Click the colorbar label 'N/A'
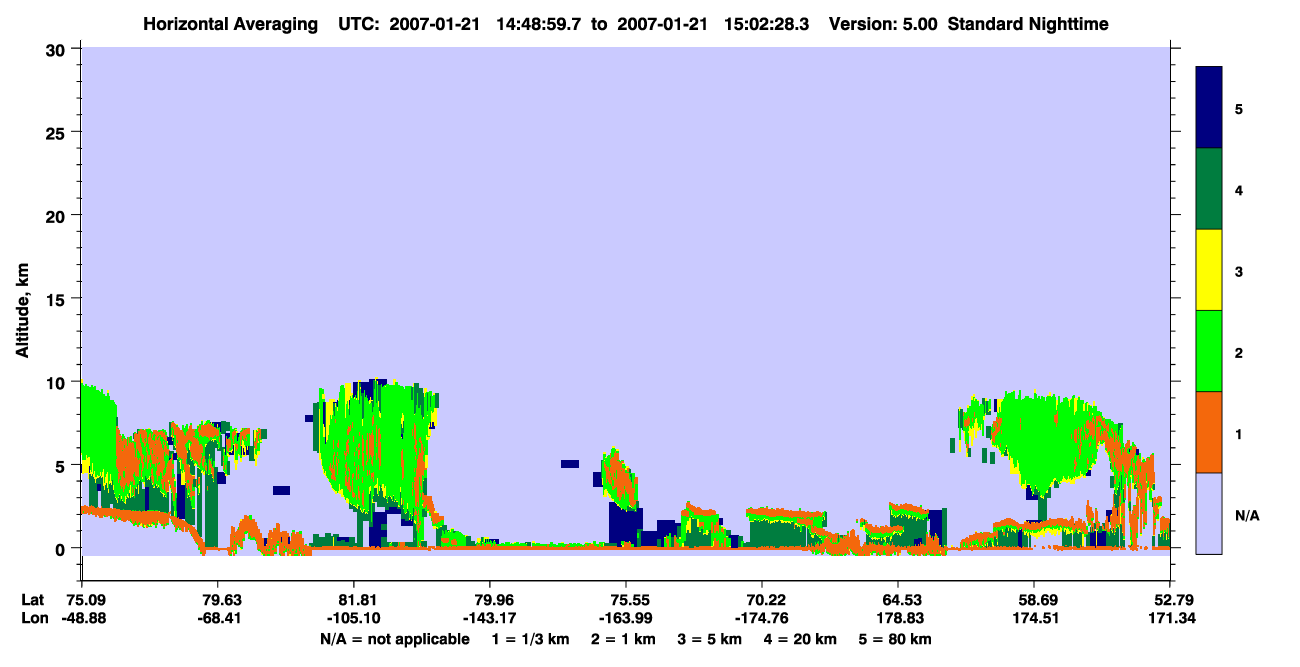 coord(1246,515)
